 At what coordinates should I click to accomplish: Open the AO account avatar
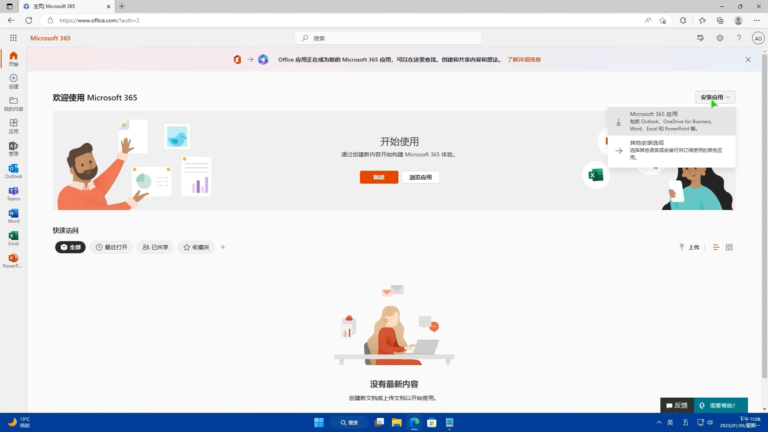(x=758, y=38)
